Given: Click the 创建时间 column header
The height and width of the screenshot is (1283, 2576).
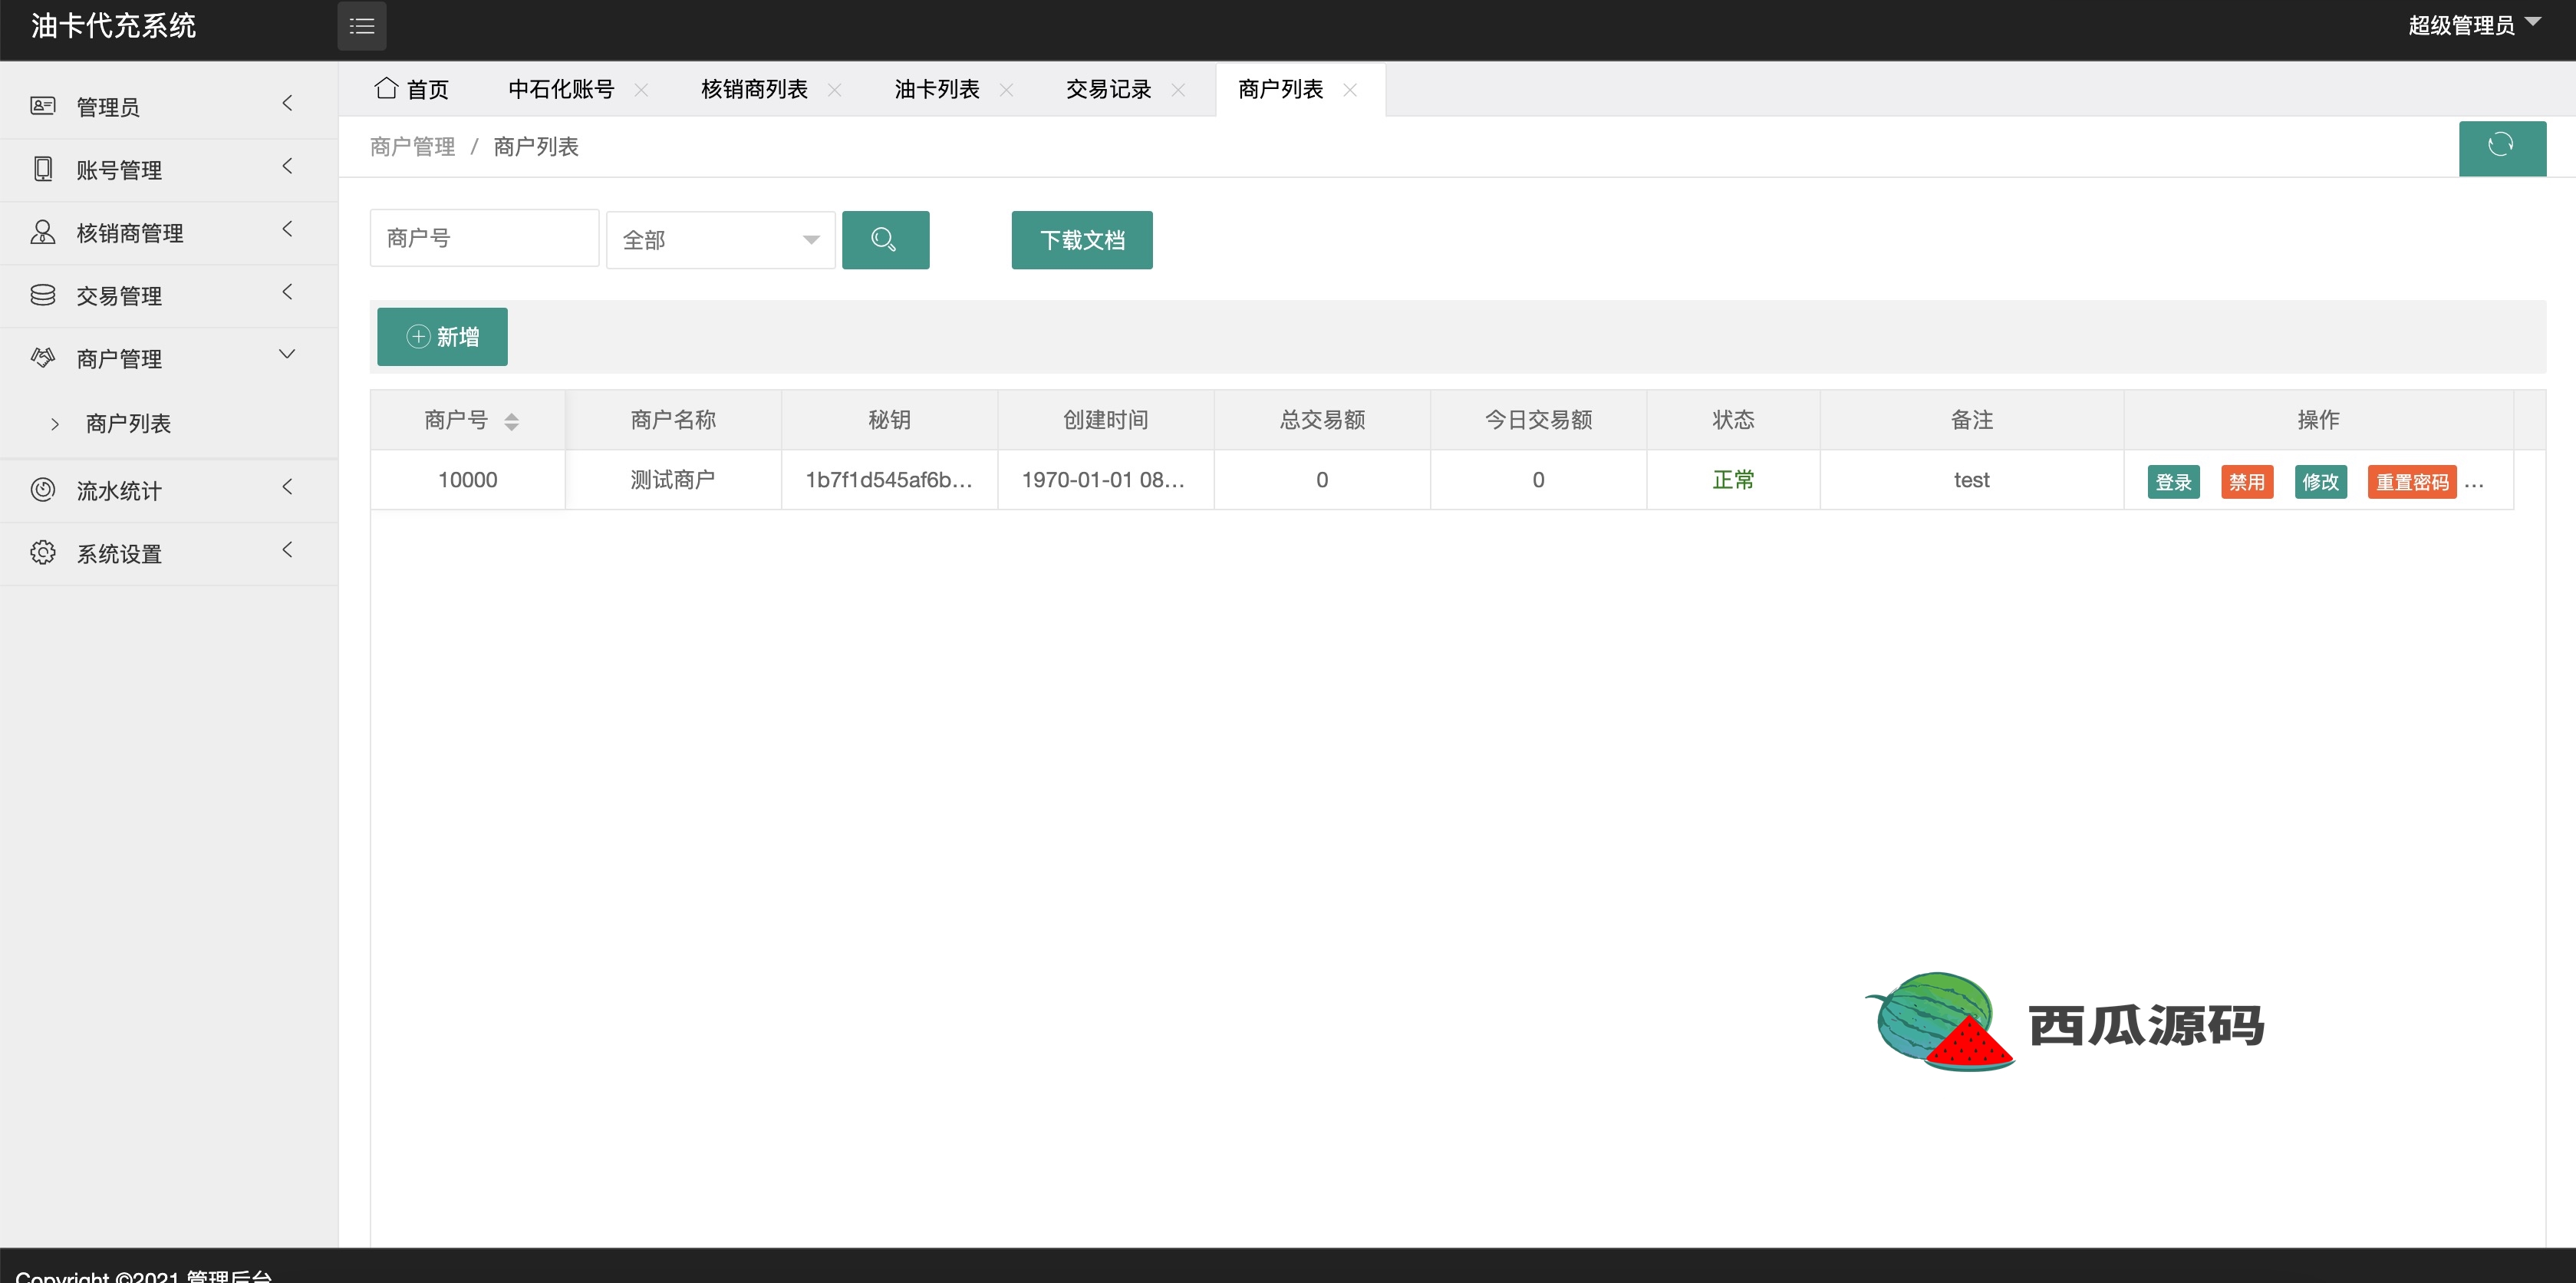Looking at the screenshot, I should click(1105, 420).
